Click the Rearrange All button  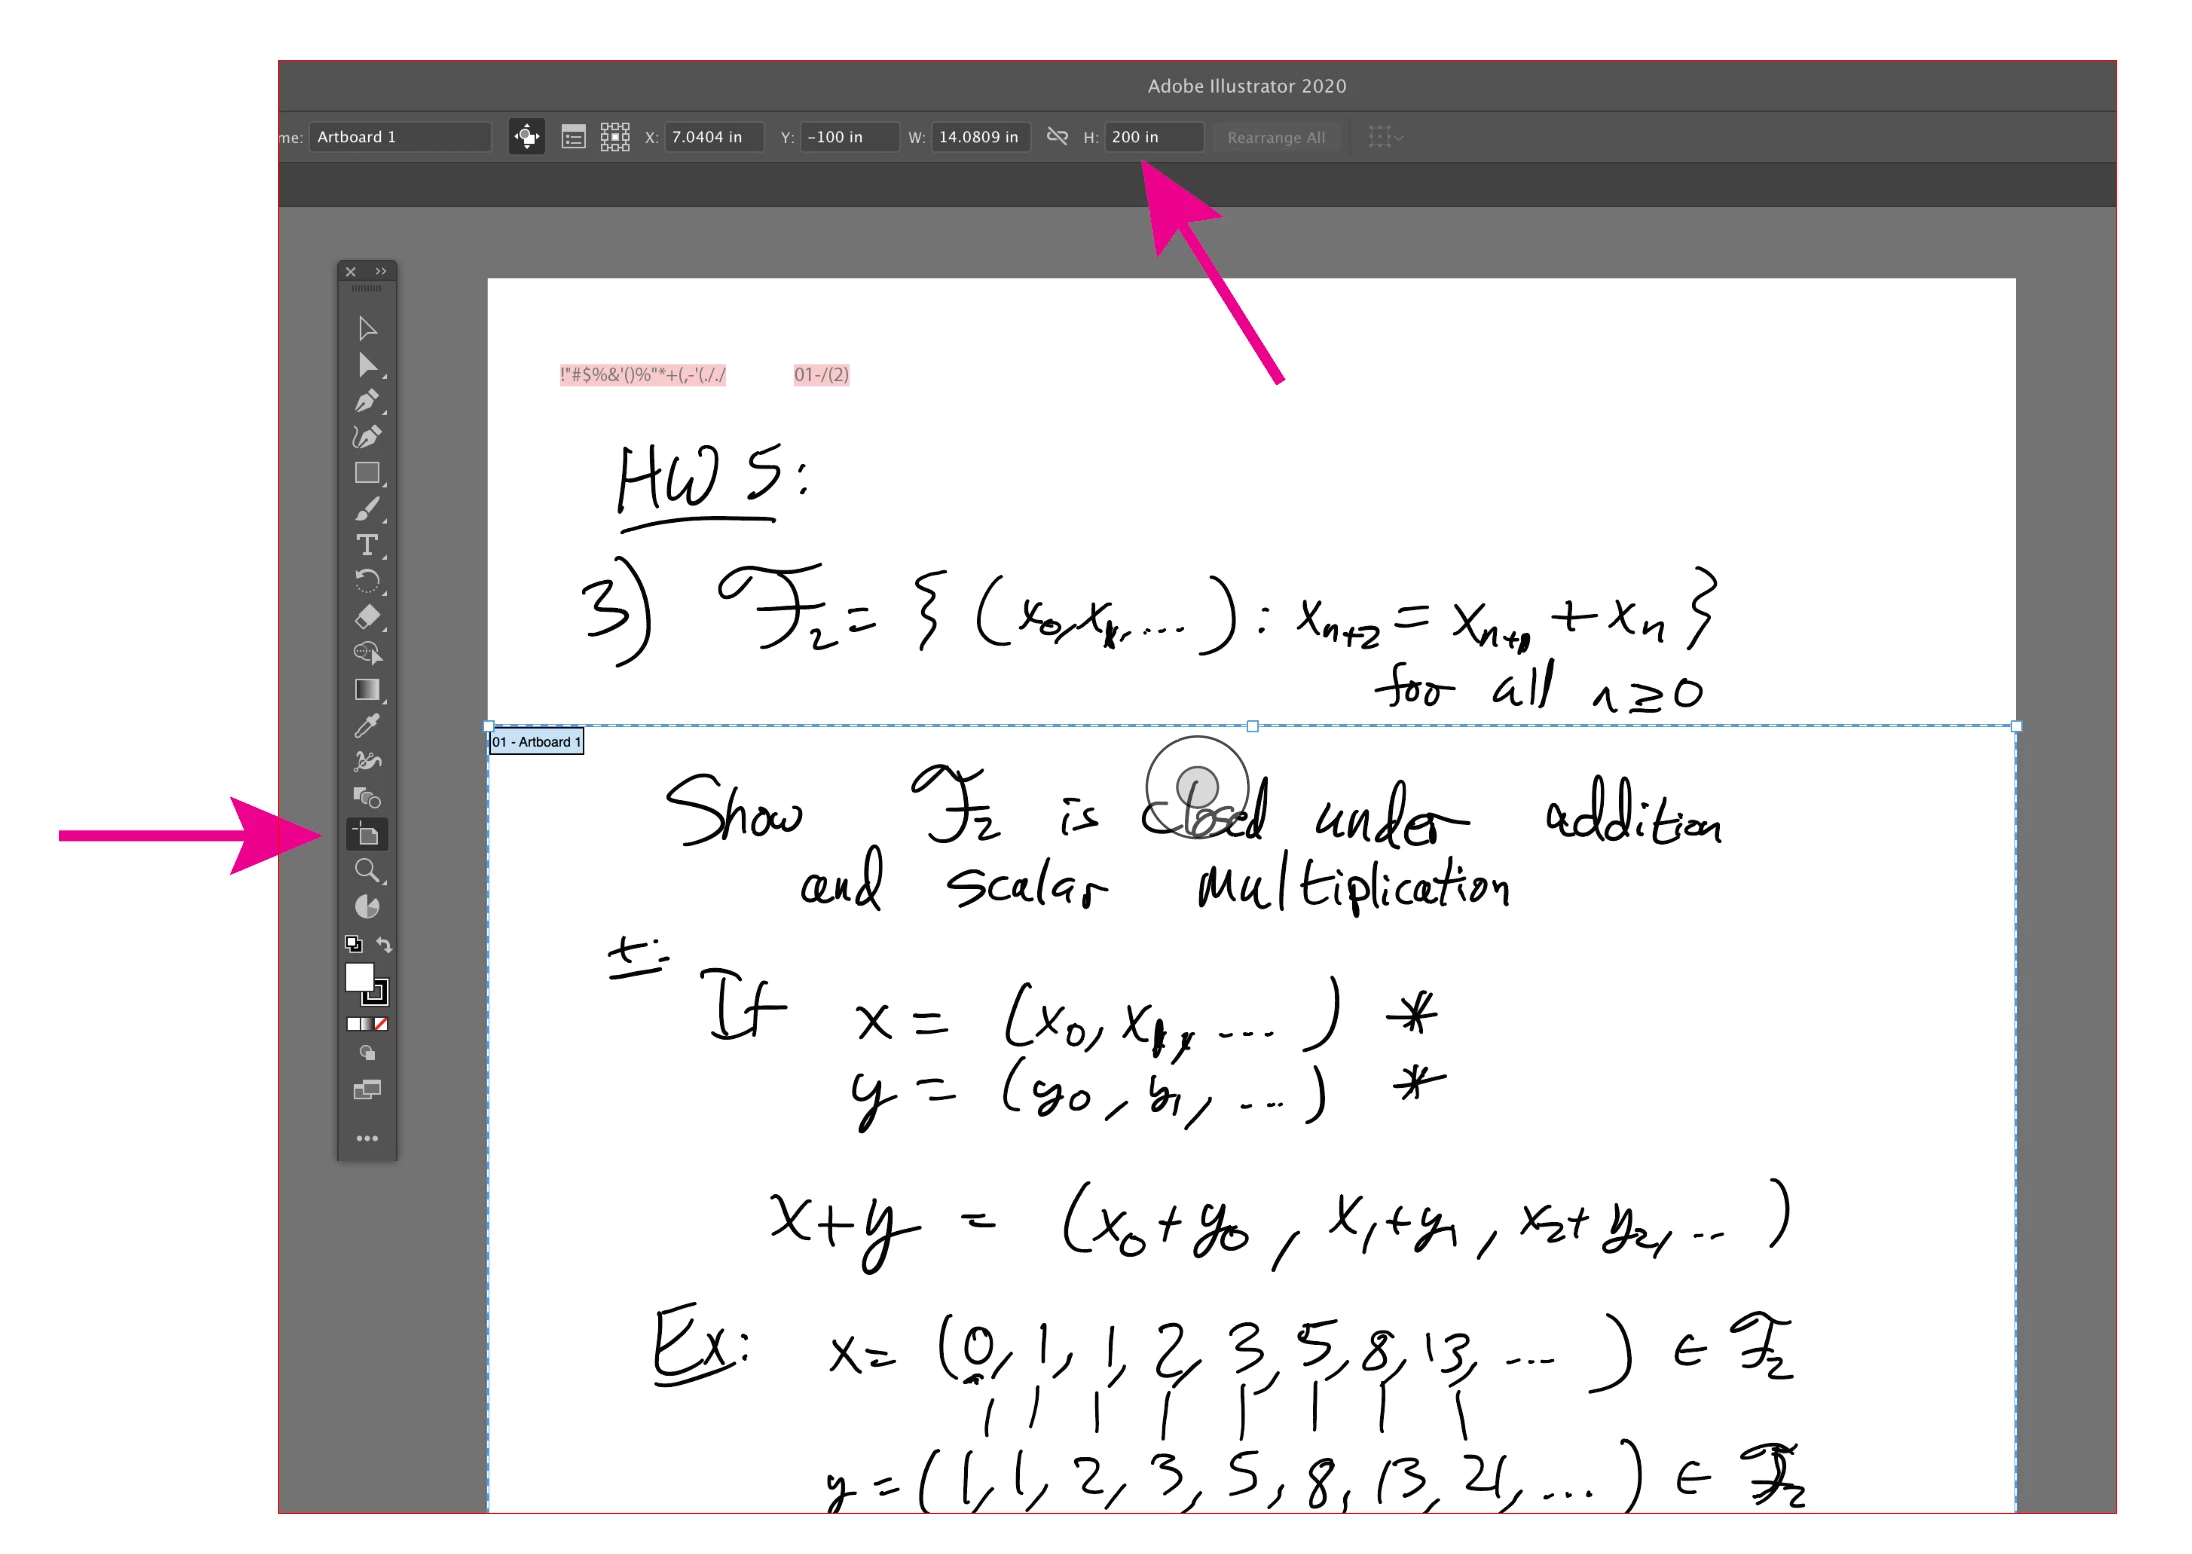tap(1276, 137)
